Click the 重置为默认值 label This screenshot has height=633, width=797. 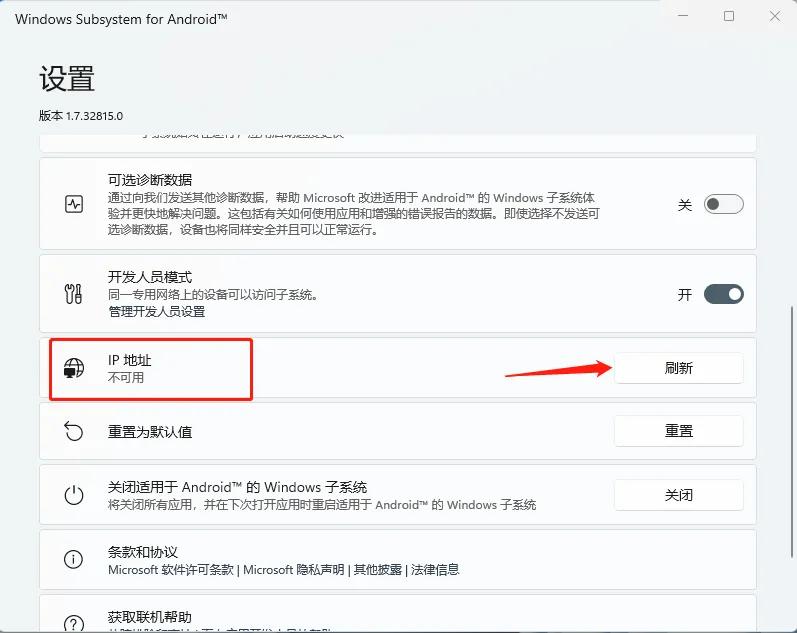pos(150,432)
